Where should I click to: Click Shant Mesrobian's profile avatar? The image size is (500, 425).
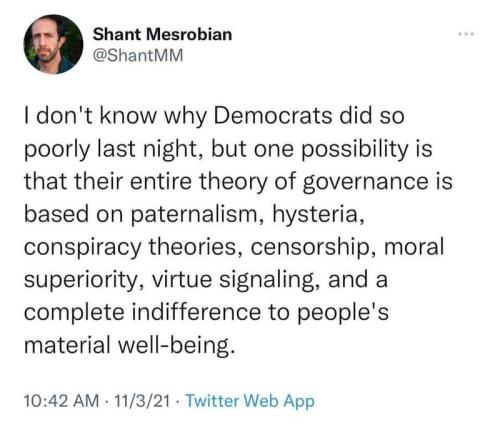click(53, 44)
